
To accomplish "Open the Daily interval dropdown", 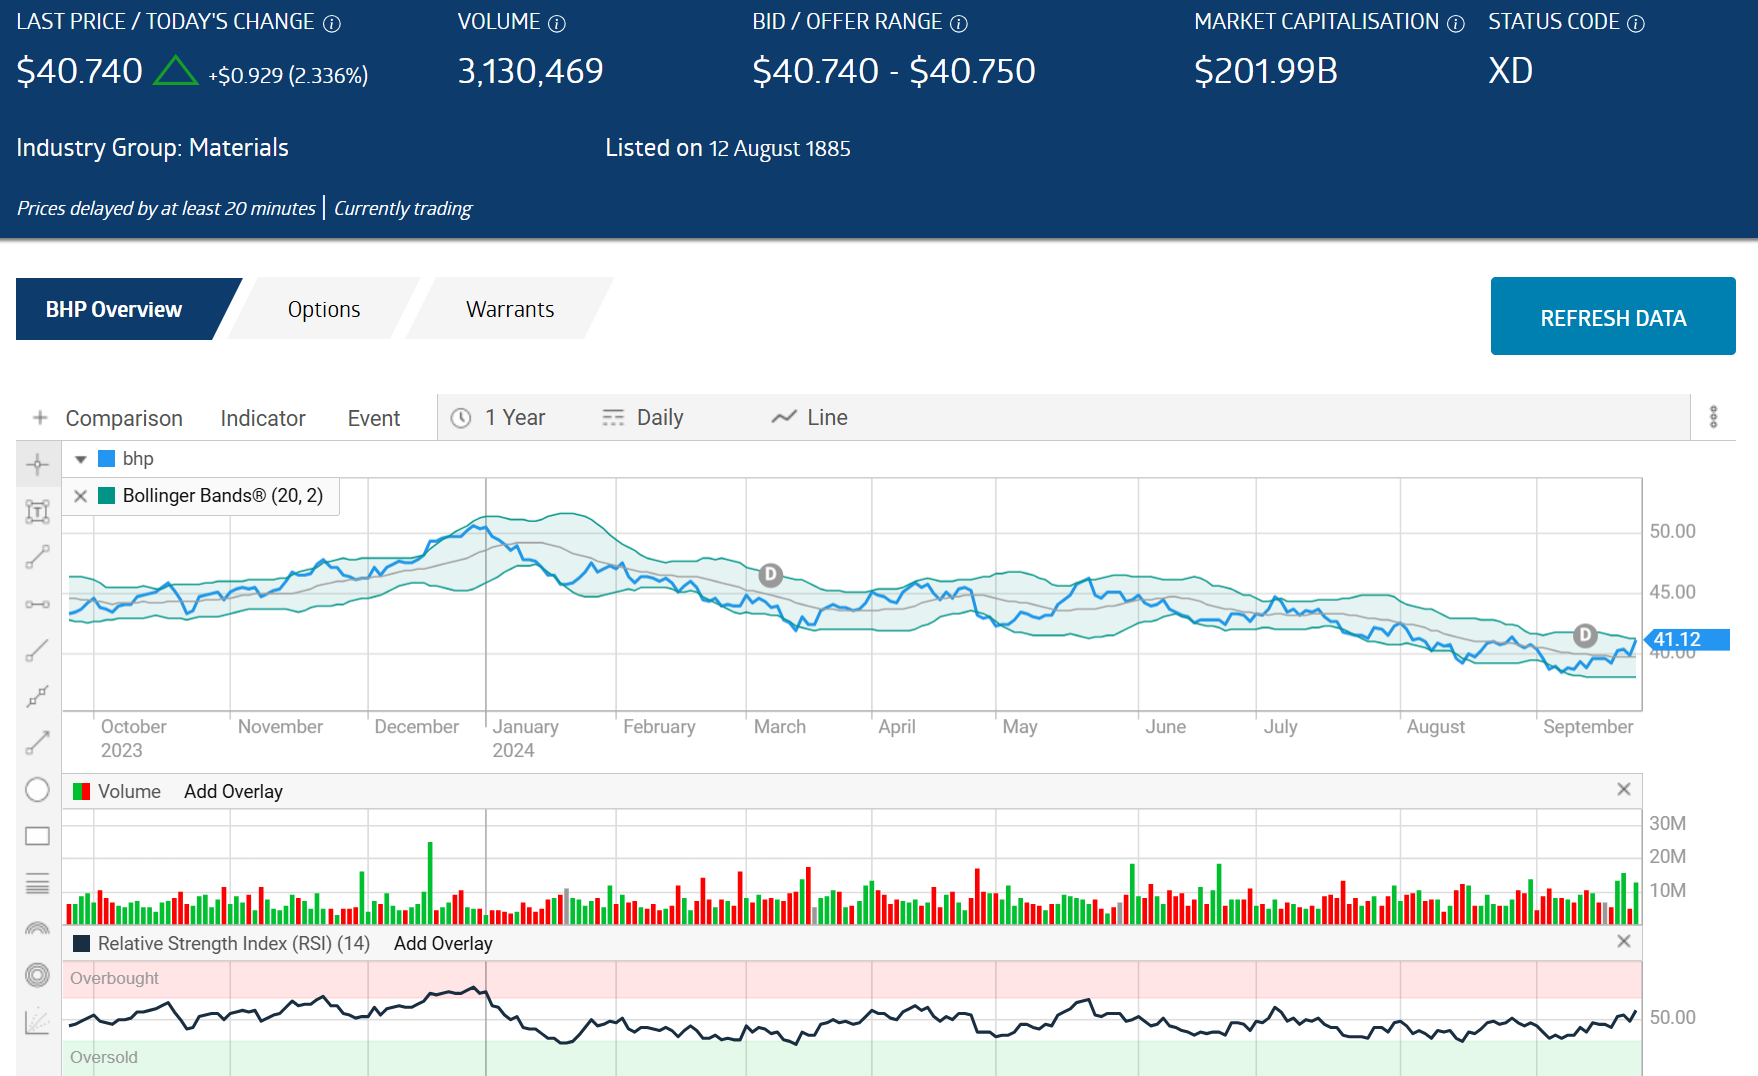I will click(x=643, y=417).
